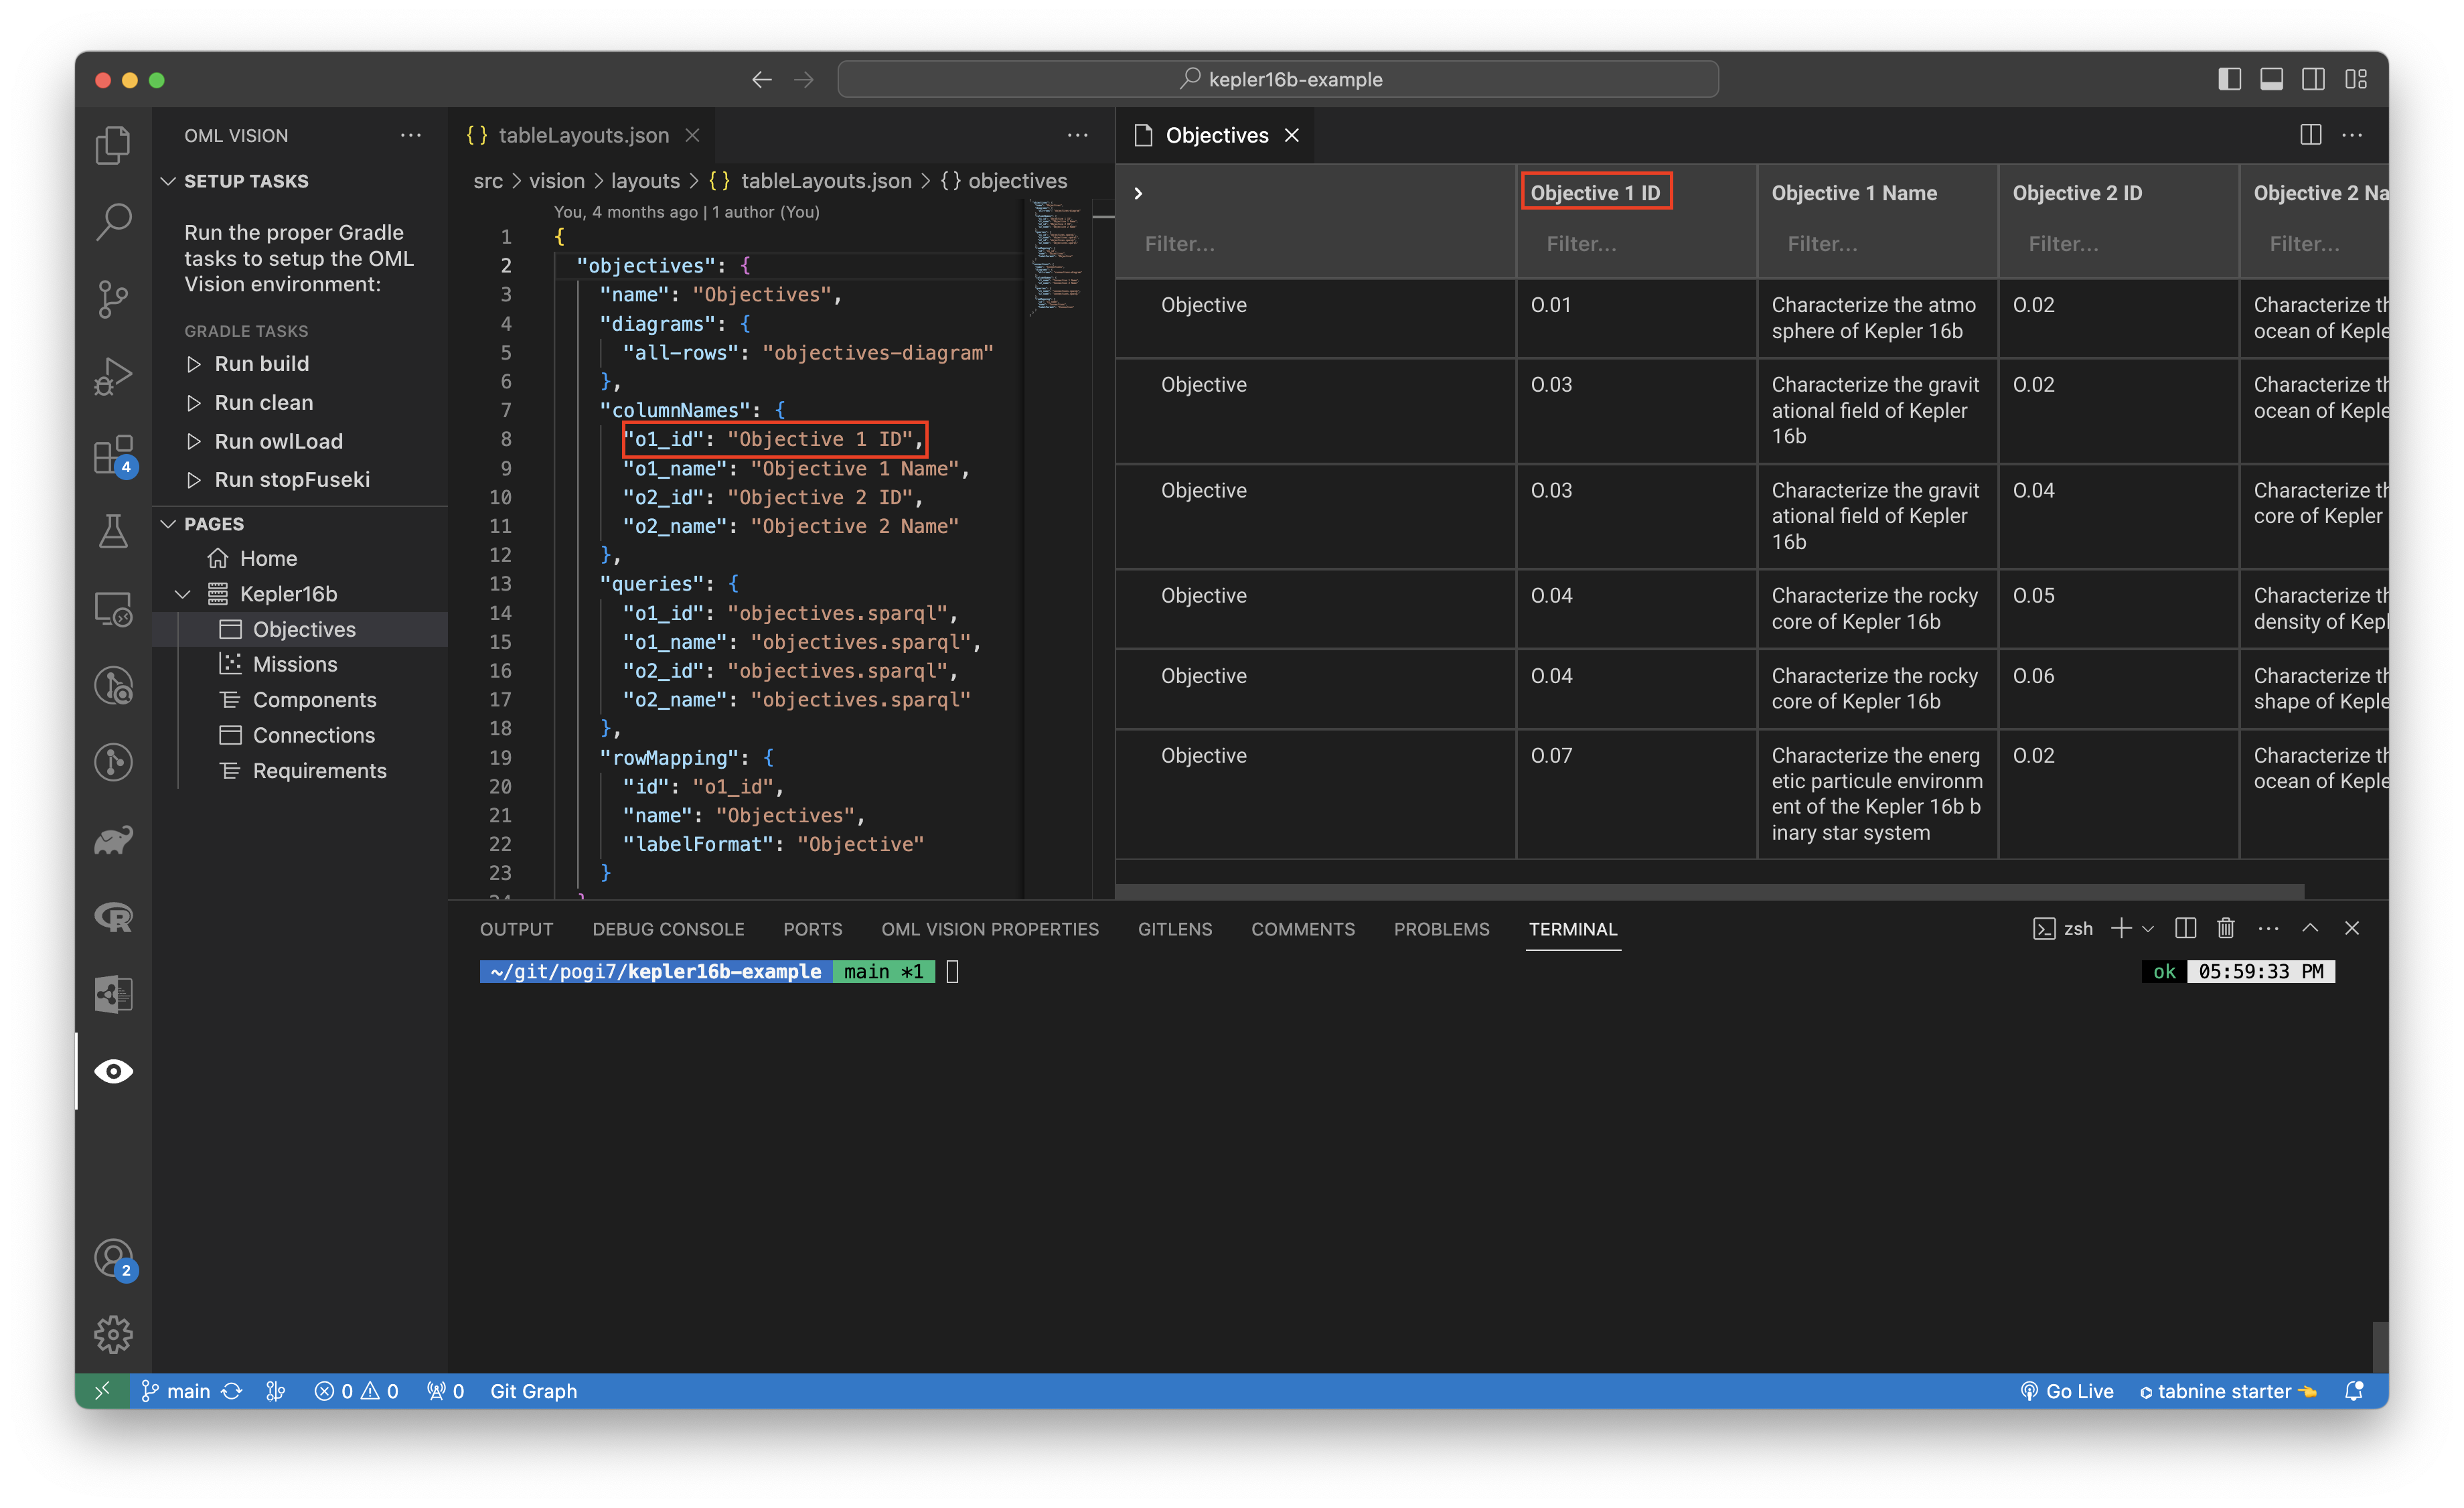Click the Objective 1 Name filter field
Image resolution: width=2464 pixels, height=1508 pixels.
tap(1877, 244)
